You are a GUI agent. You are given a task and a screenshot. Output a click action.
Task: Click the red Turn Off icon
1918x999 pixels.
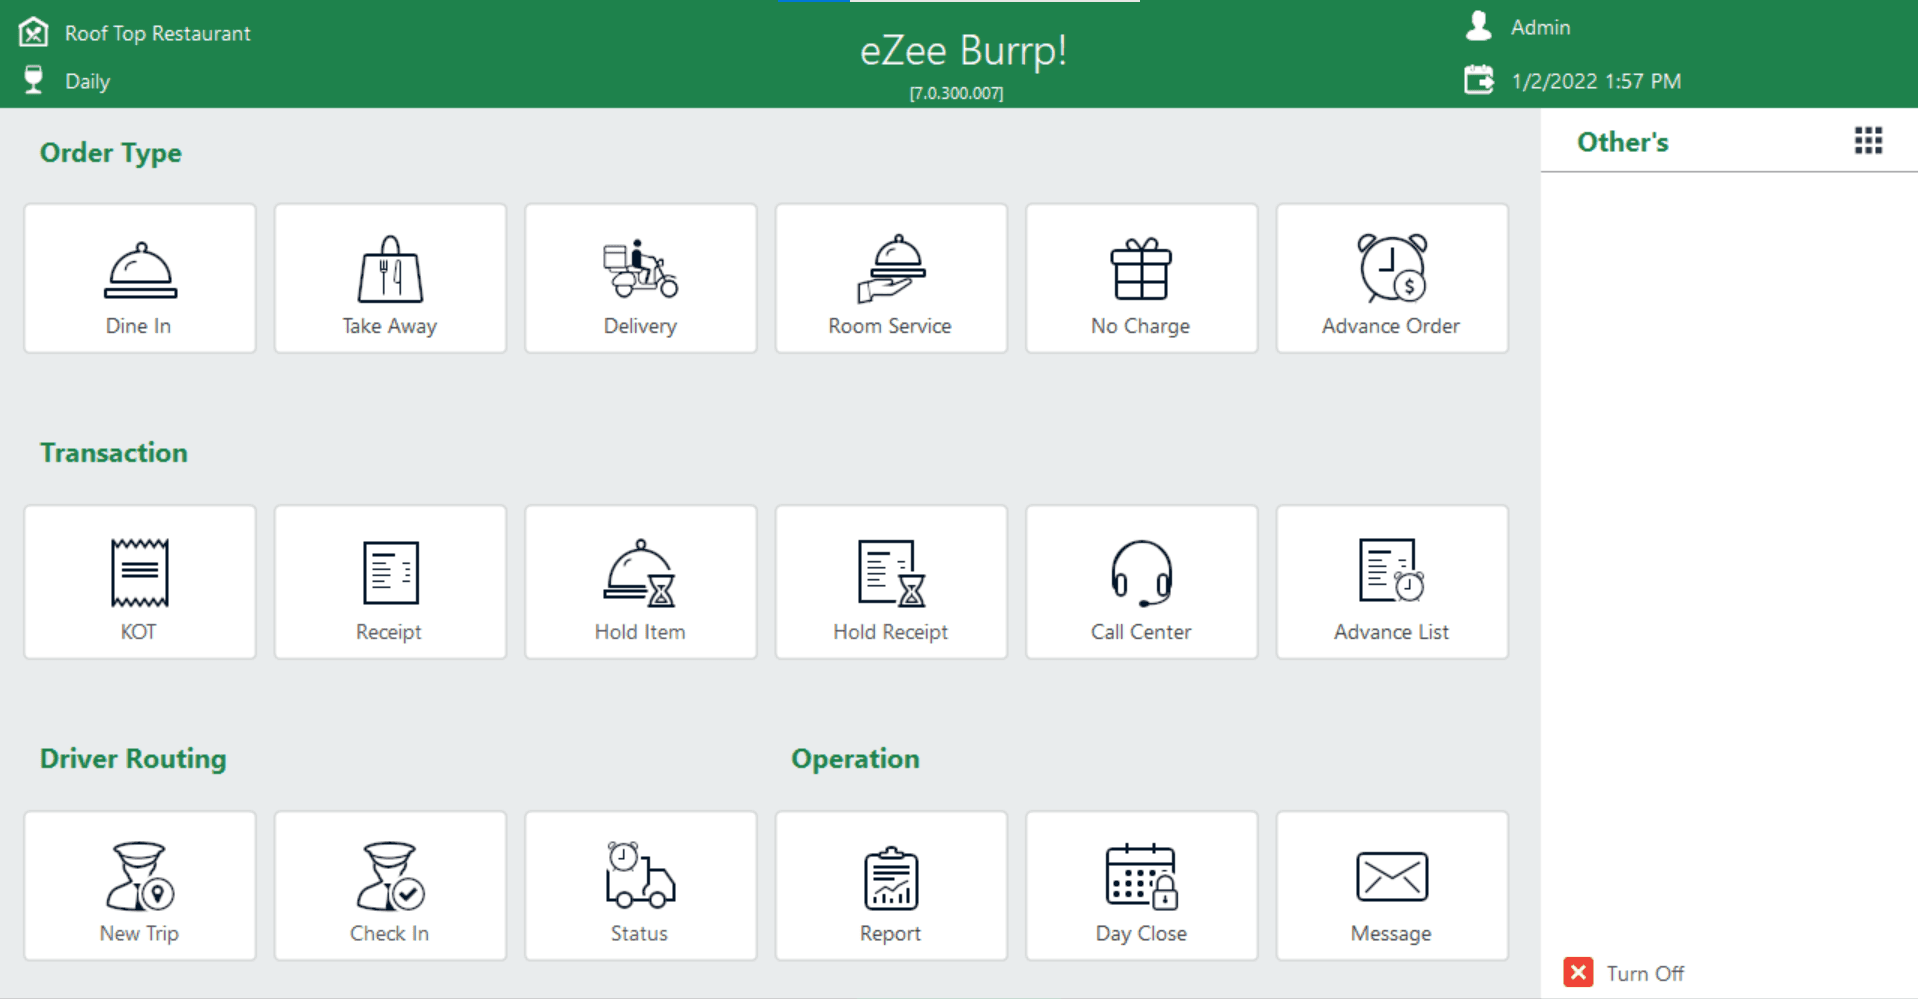[1578, 972]
